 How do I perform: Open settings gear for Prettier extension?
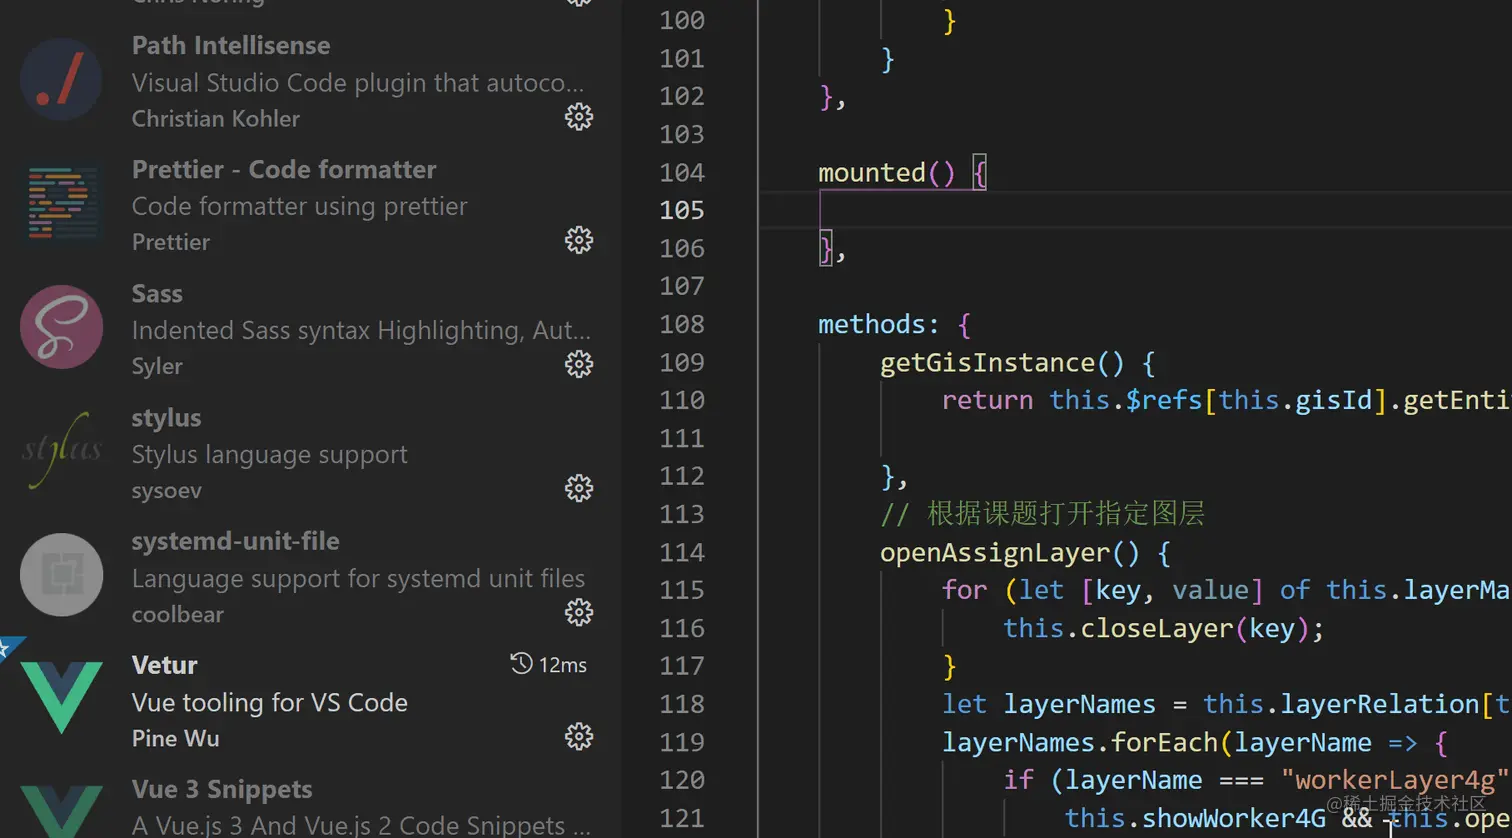(x=579, y=240)
